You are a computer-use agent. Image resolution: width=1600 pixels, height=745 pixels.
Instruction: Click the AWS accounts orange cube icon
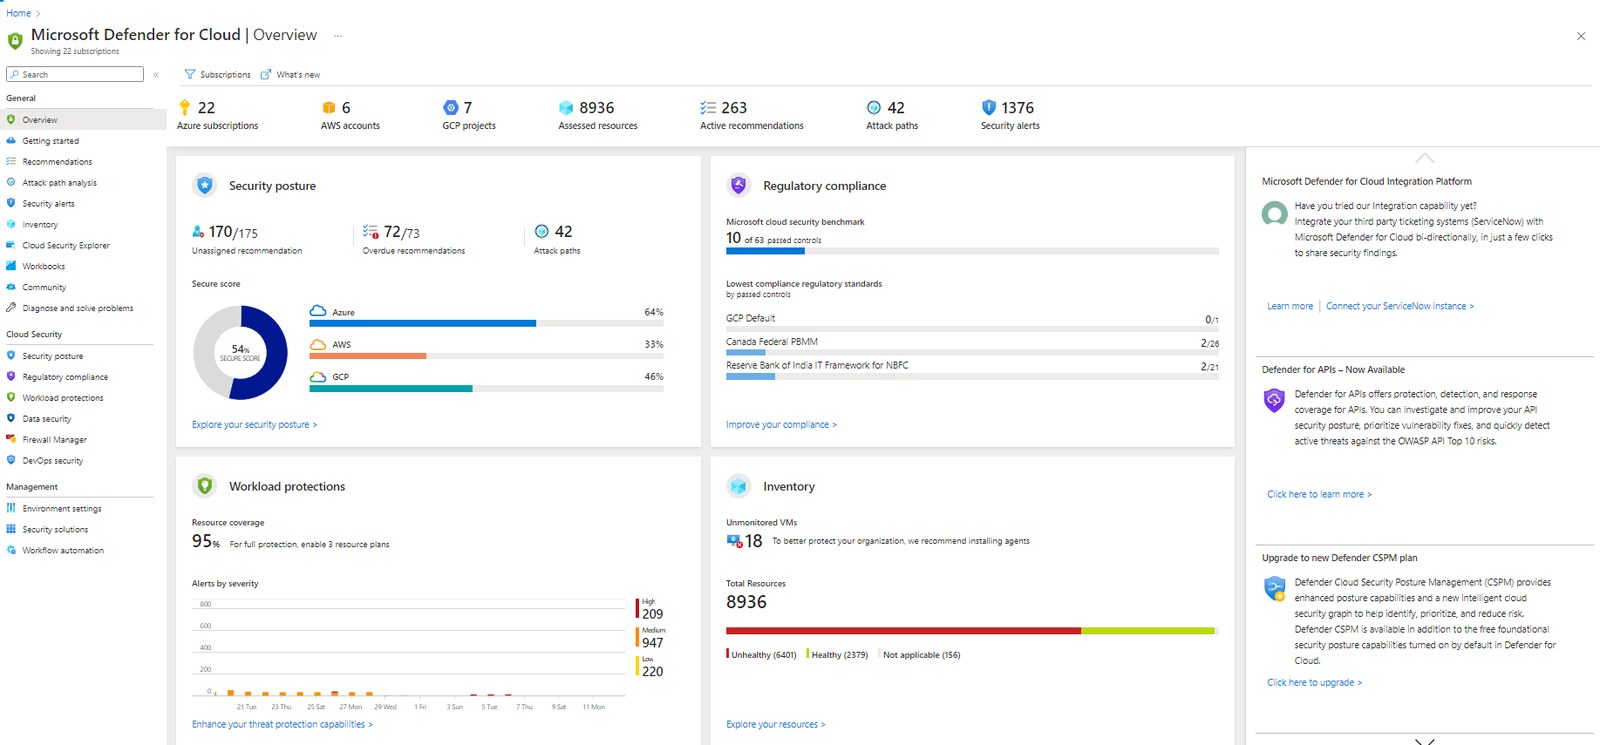coord(329,108)
